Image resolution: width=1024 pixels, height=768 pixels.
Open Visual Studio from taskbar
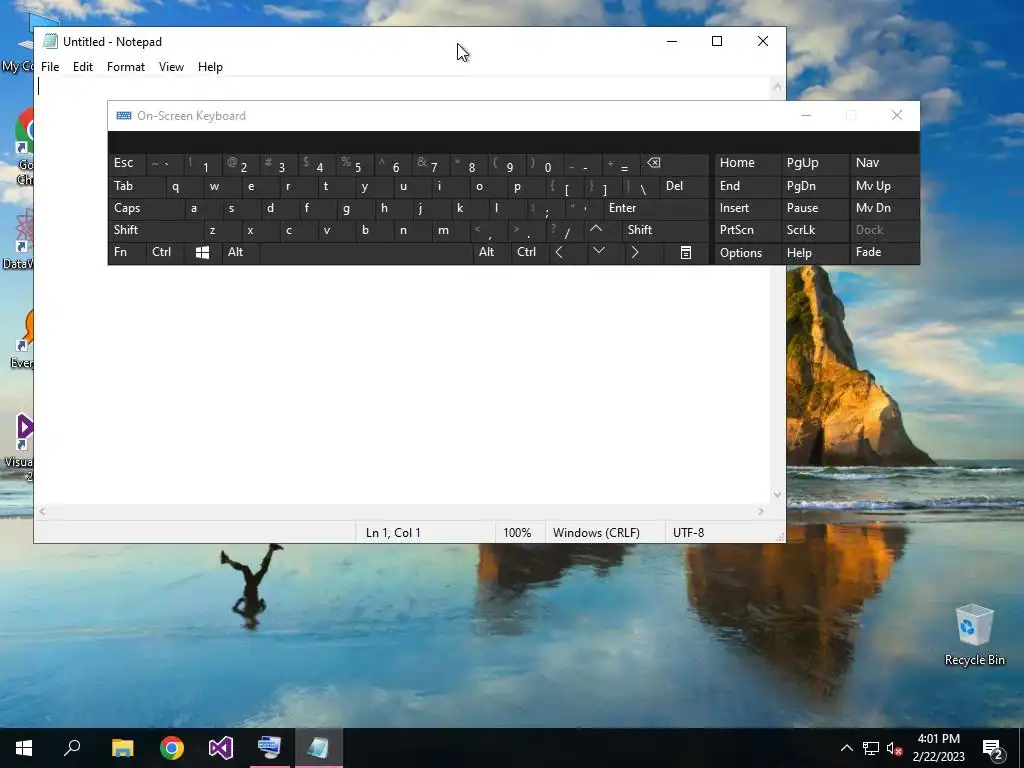click(x=221, y=748)
